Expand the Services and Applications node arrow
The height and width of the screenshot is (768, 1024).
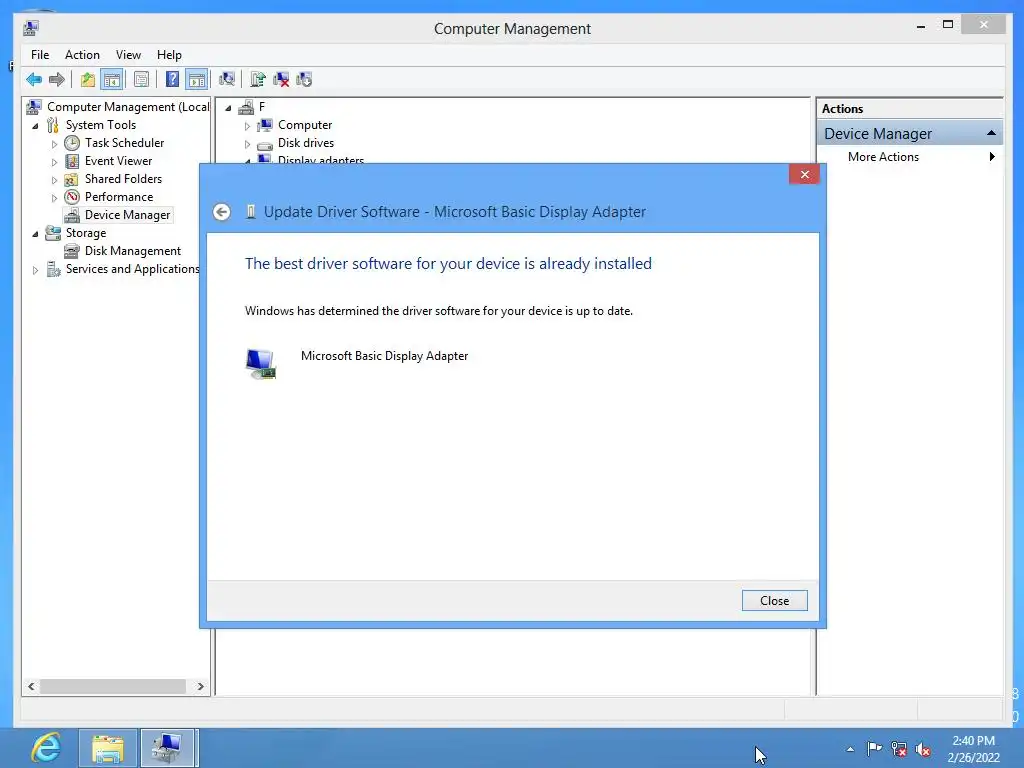point(35,270)
